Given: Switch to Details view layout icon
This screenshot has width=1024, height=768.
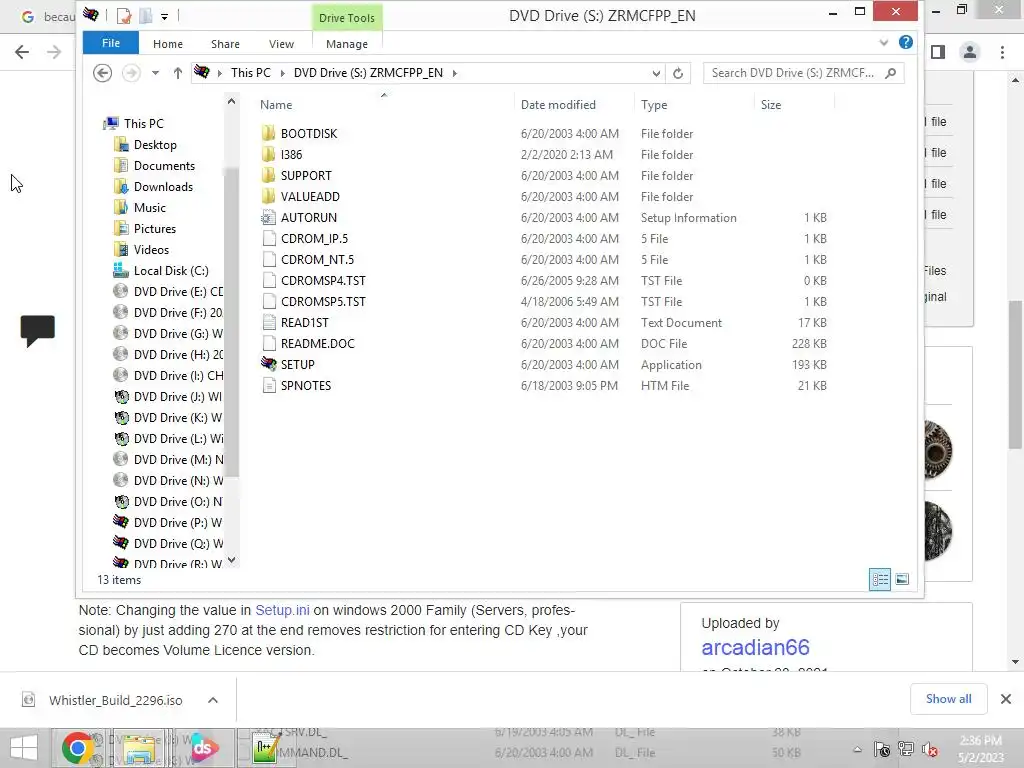Looking at the screenshot, I should click(880, 579).
